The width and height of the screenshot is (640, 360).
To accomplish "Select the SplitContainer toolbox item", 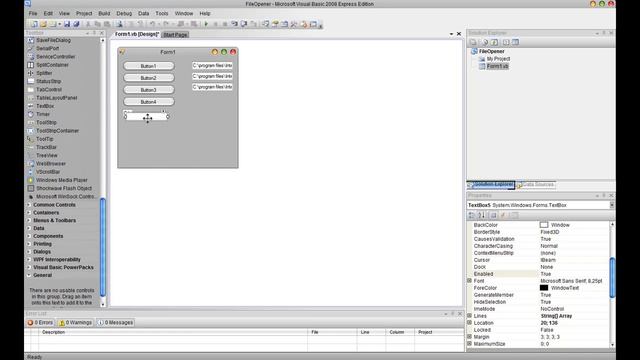I will tap(52, 65).
